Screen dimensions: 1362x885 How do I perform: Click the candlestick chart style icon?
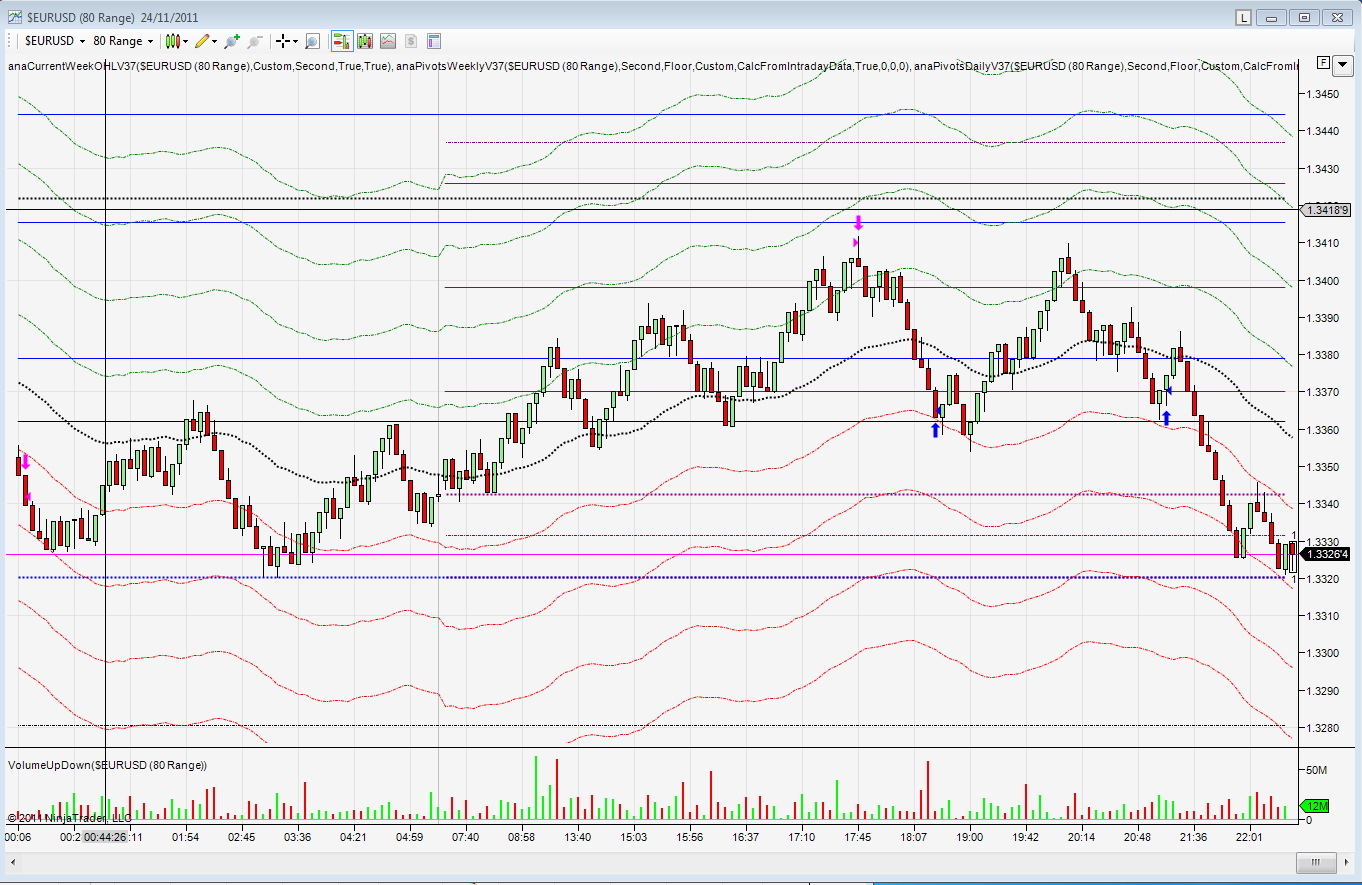tap(173, 41)
